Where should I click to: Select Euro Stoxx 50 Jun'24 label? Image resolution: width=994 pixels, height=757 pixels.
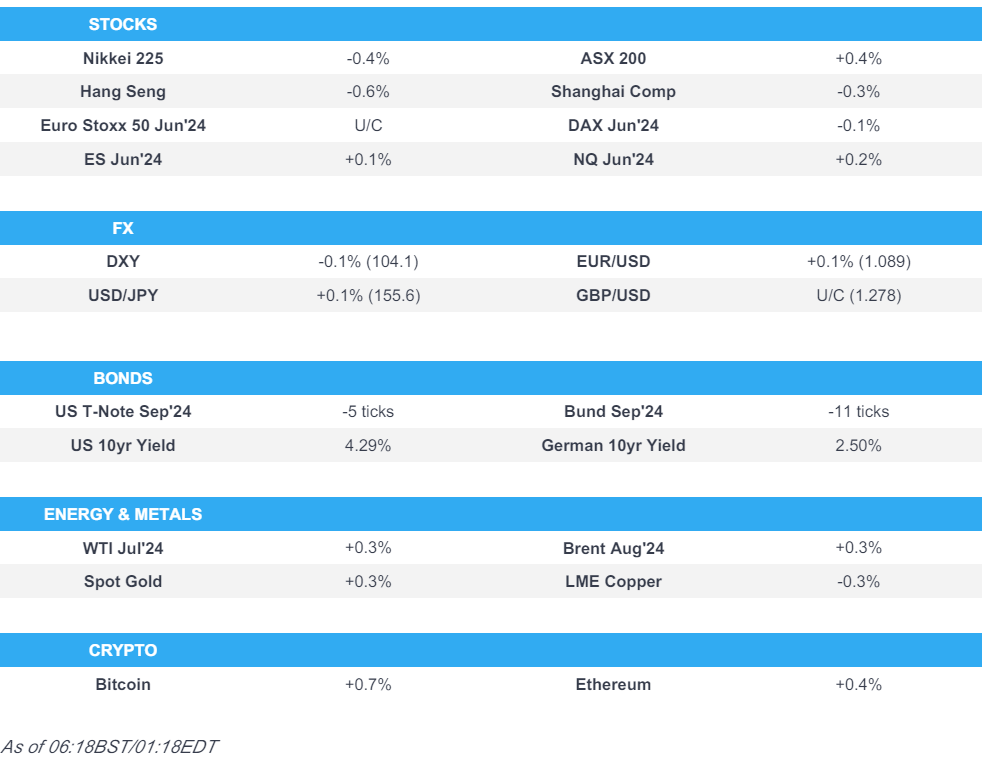[x=123, y=126]
